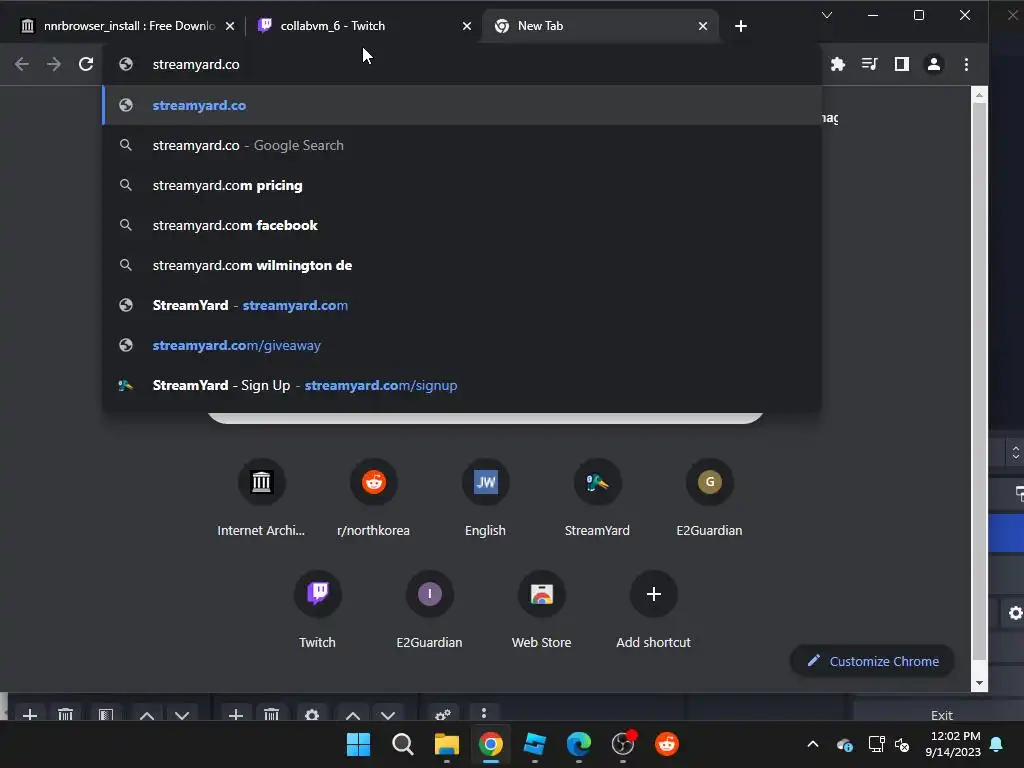Click the OneDrive cloud tray icon

click(x=844, y=744)
